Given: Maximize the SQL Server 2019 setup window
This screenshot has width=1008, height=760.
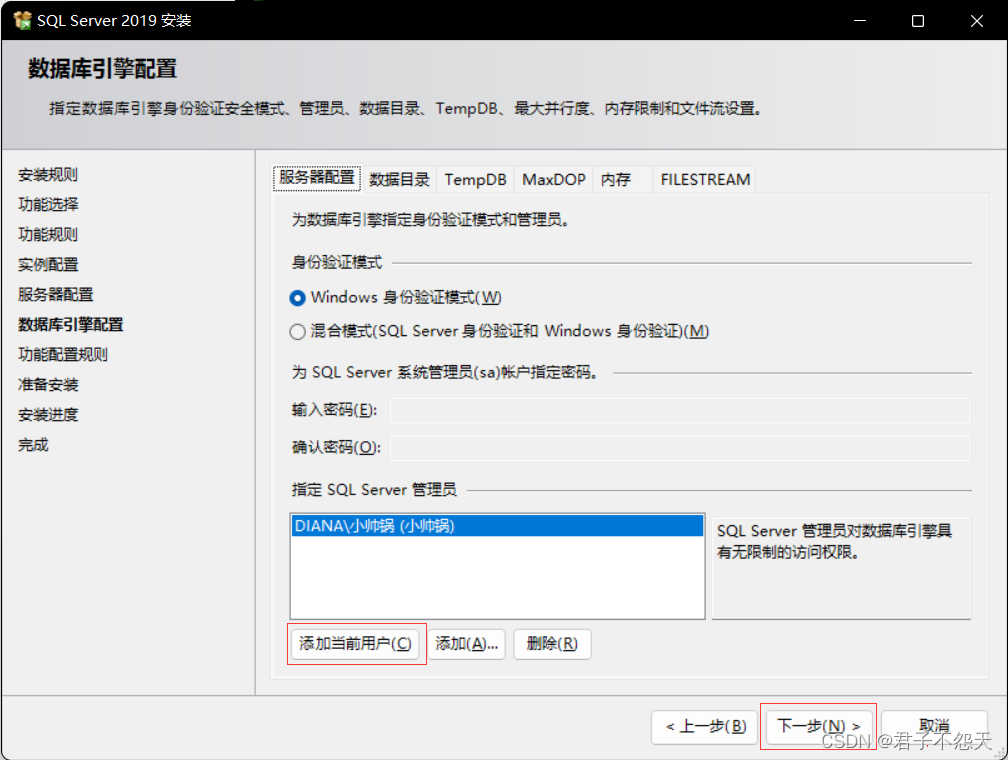Looking at the screenshot, I should coord(918,21).
